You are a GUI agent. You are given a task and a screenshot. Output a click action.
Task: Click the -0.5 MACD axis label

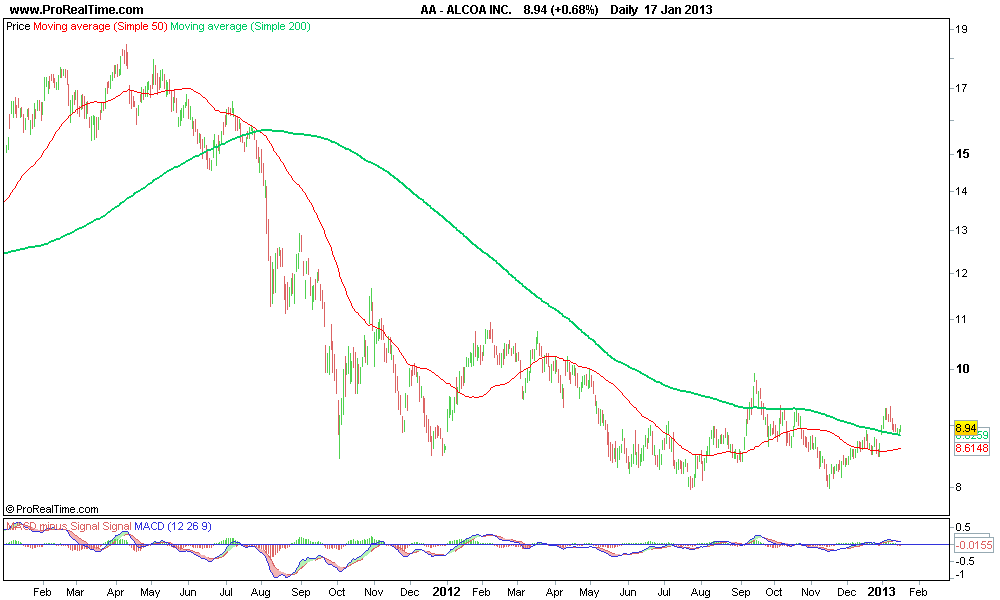click(965, 561)
